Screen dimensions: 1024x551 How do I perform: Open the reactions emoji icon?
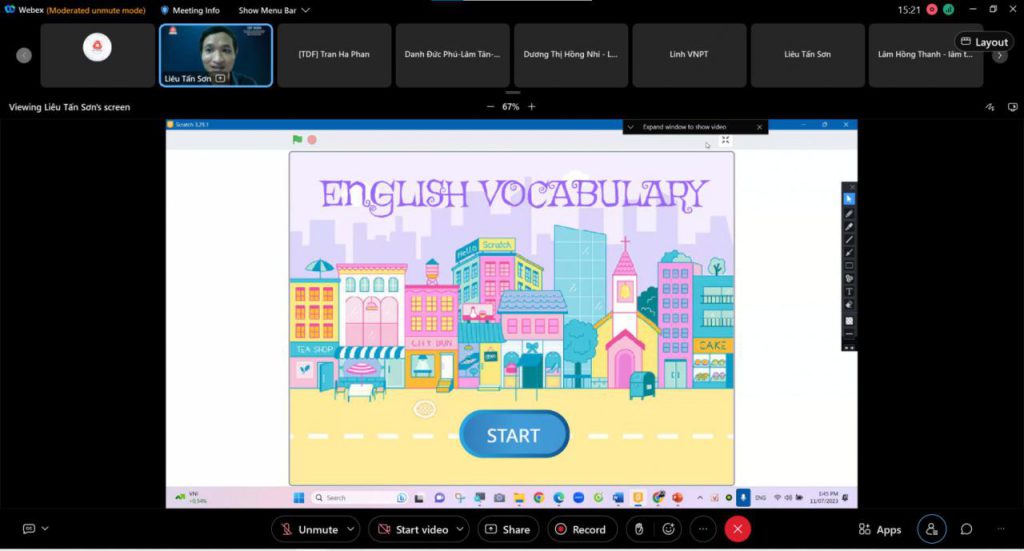pos(668,529)
